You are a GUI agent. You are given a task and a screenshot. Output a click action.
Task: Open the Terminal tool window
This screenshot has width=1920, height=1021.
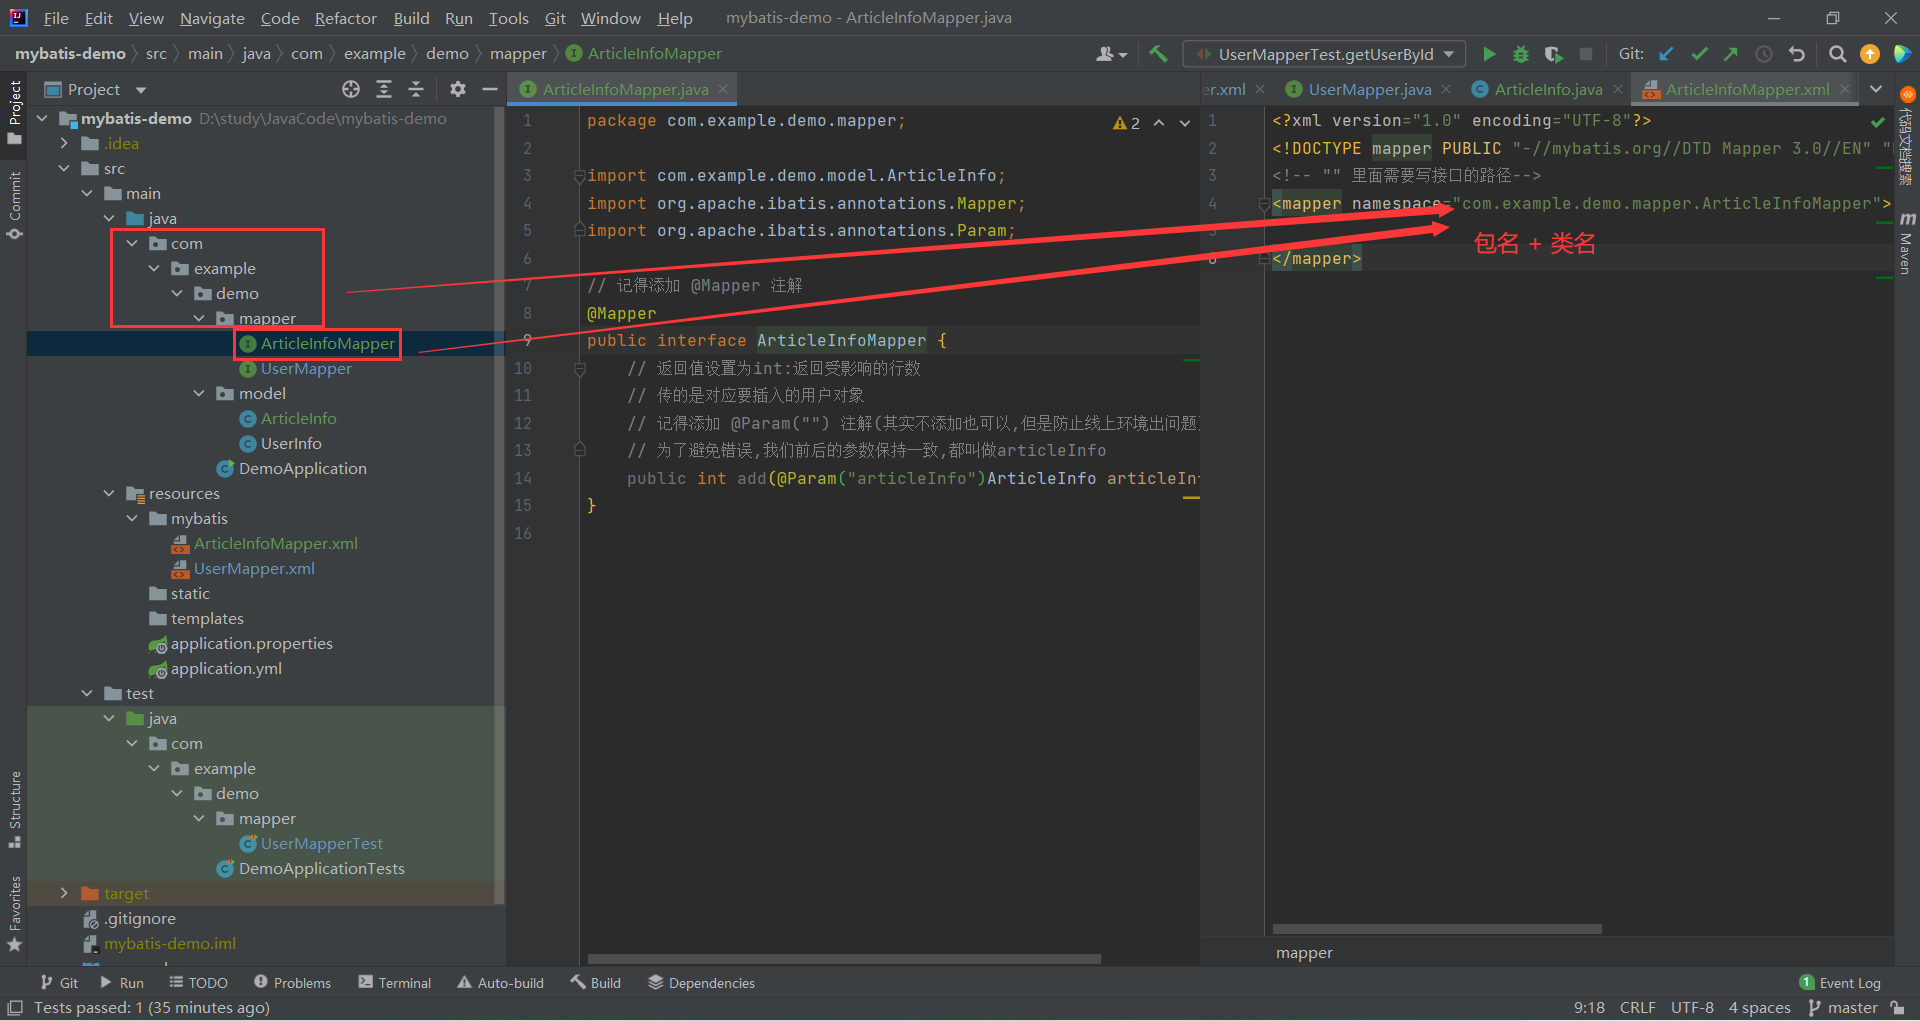395,983
